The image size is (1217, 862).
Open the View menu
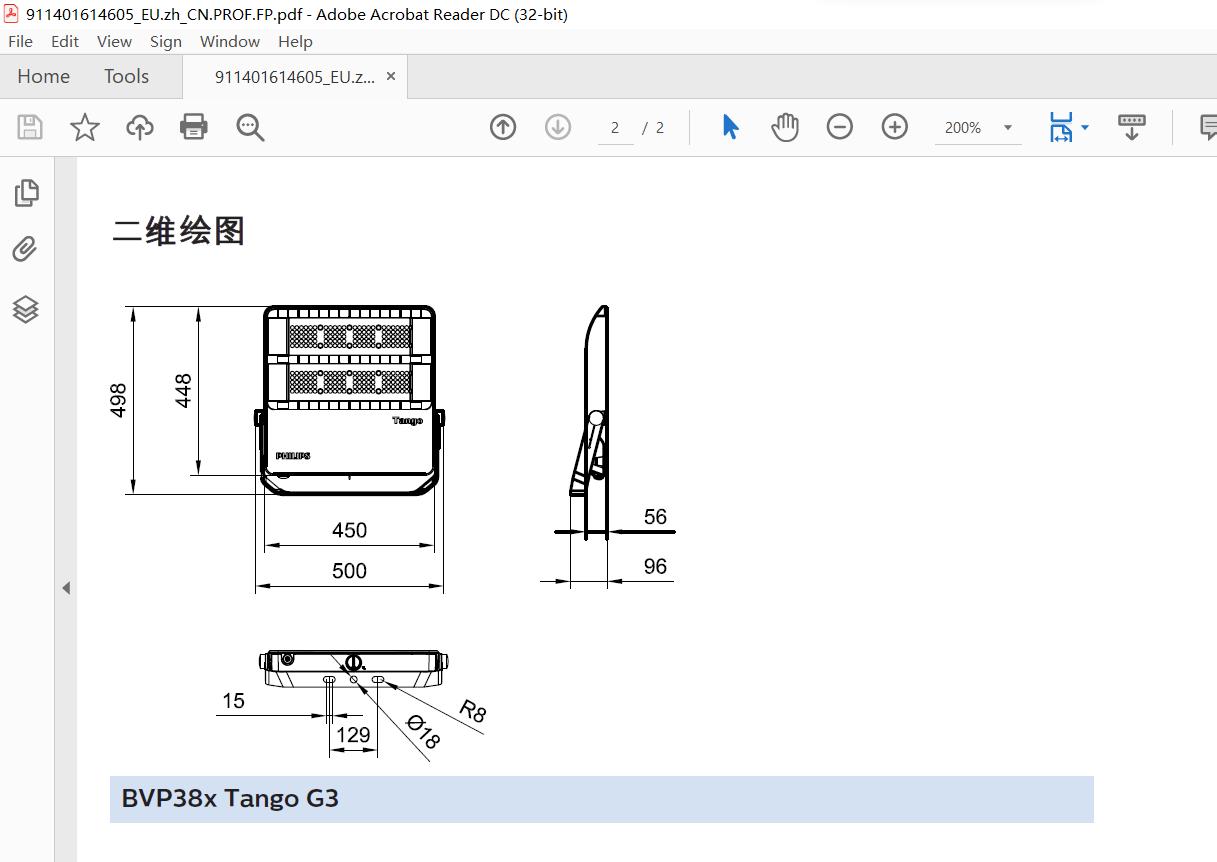tap(114, 41)
